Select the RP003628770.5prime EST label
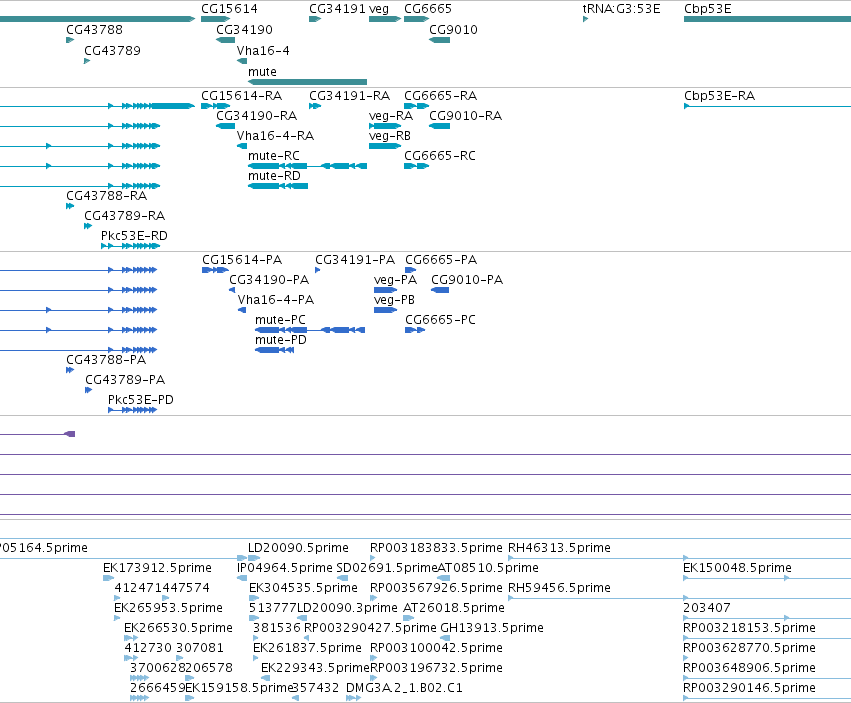Viewport: 851px width, 703px height. (x=749, y=648)
